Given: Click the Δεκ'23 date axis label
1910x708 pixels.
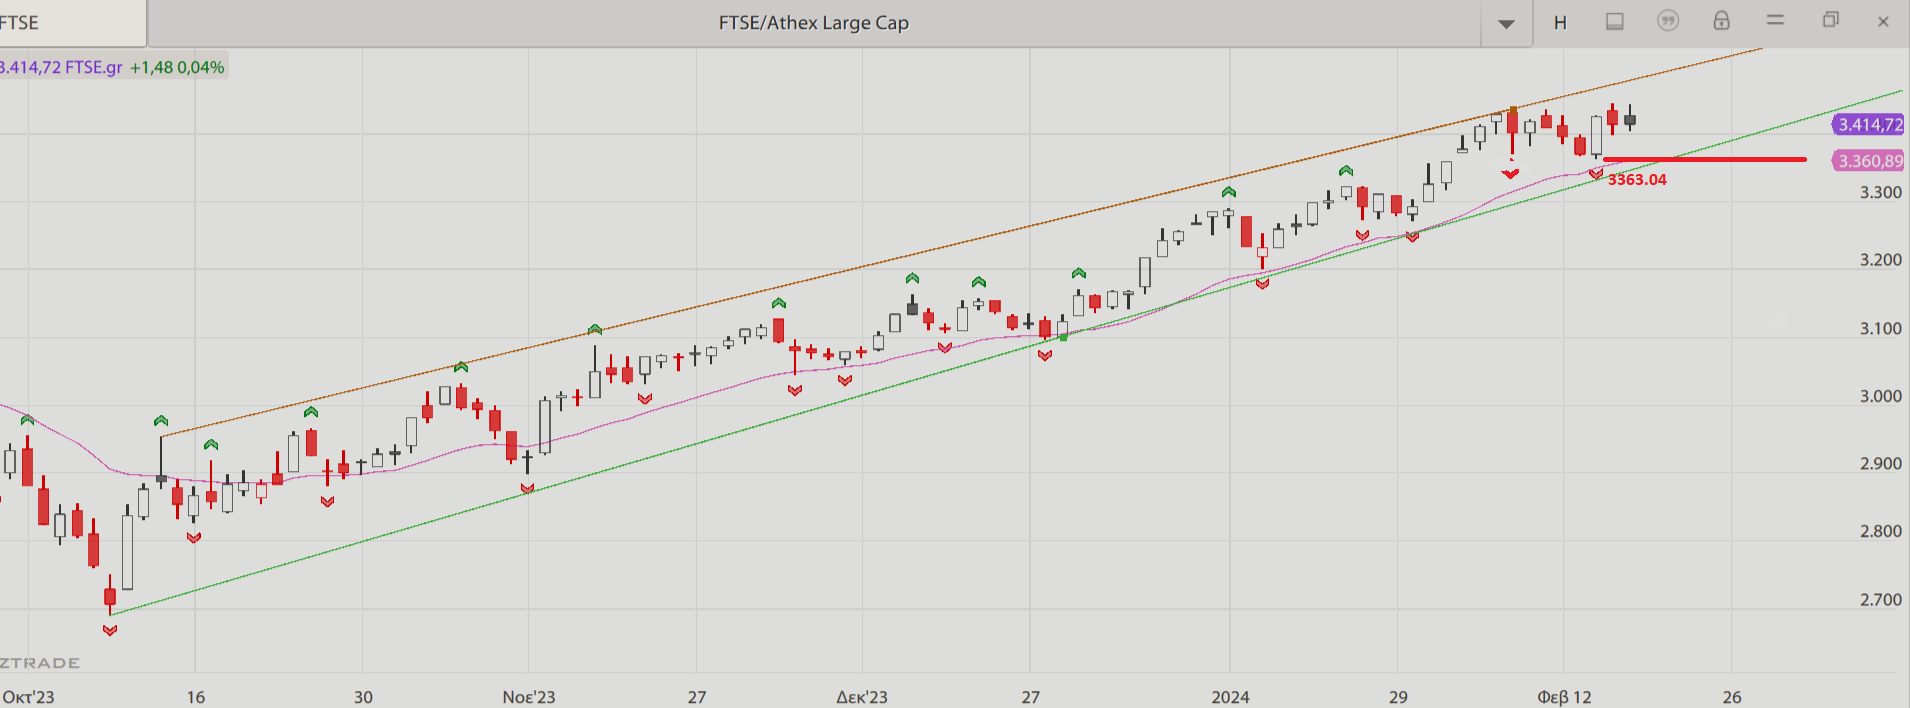Looking at the screenshot, I should (862, 697).
